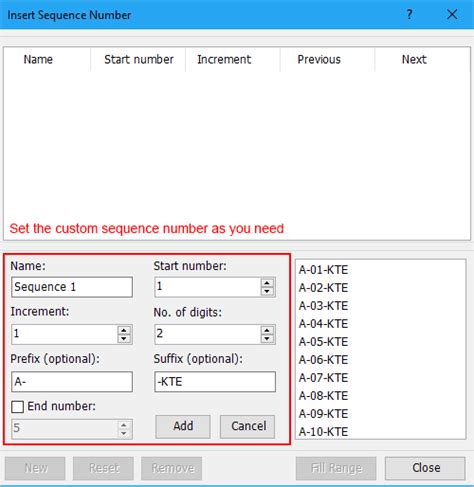The width and height of the screenshot is (474, 487).
Task: Focus the Name field containing Sequence 1
Action: [72, 287]
